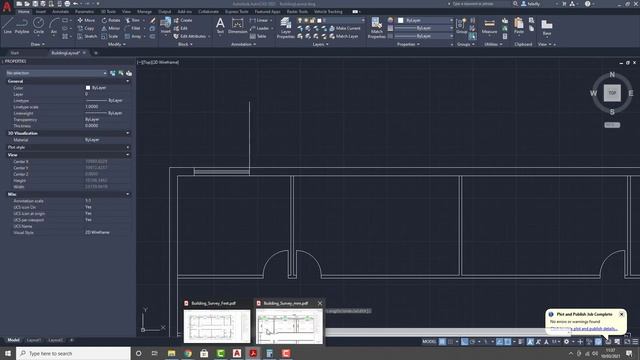Open the Output ribbon tab
640x360 pixels.
point(164,11)
